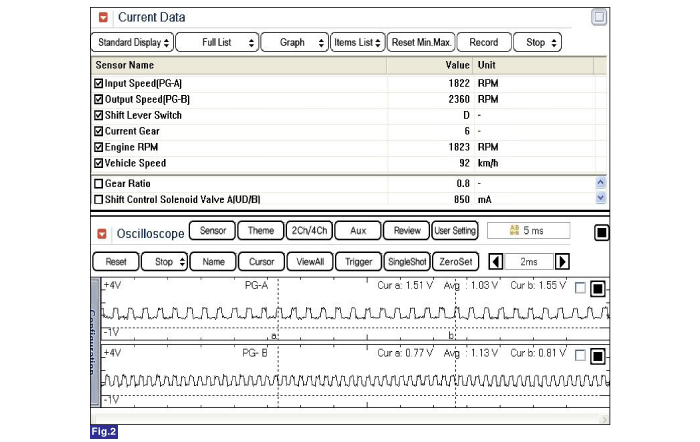Open the Standard Display dropdown
The width and height of the screenshot is (700, 442).
tap(131, 43)
